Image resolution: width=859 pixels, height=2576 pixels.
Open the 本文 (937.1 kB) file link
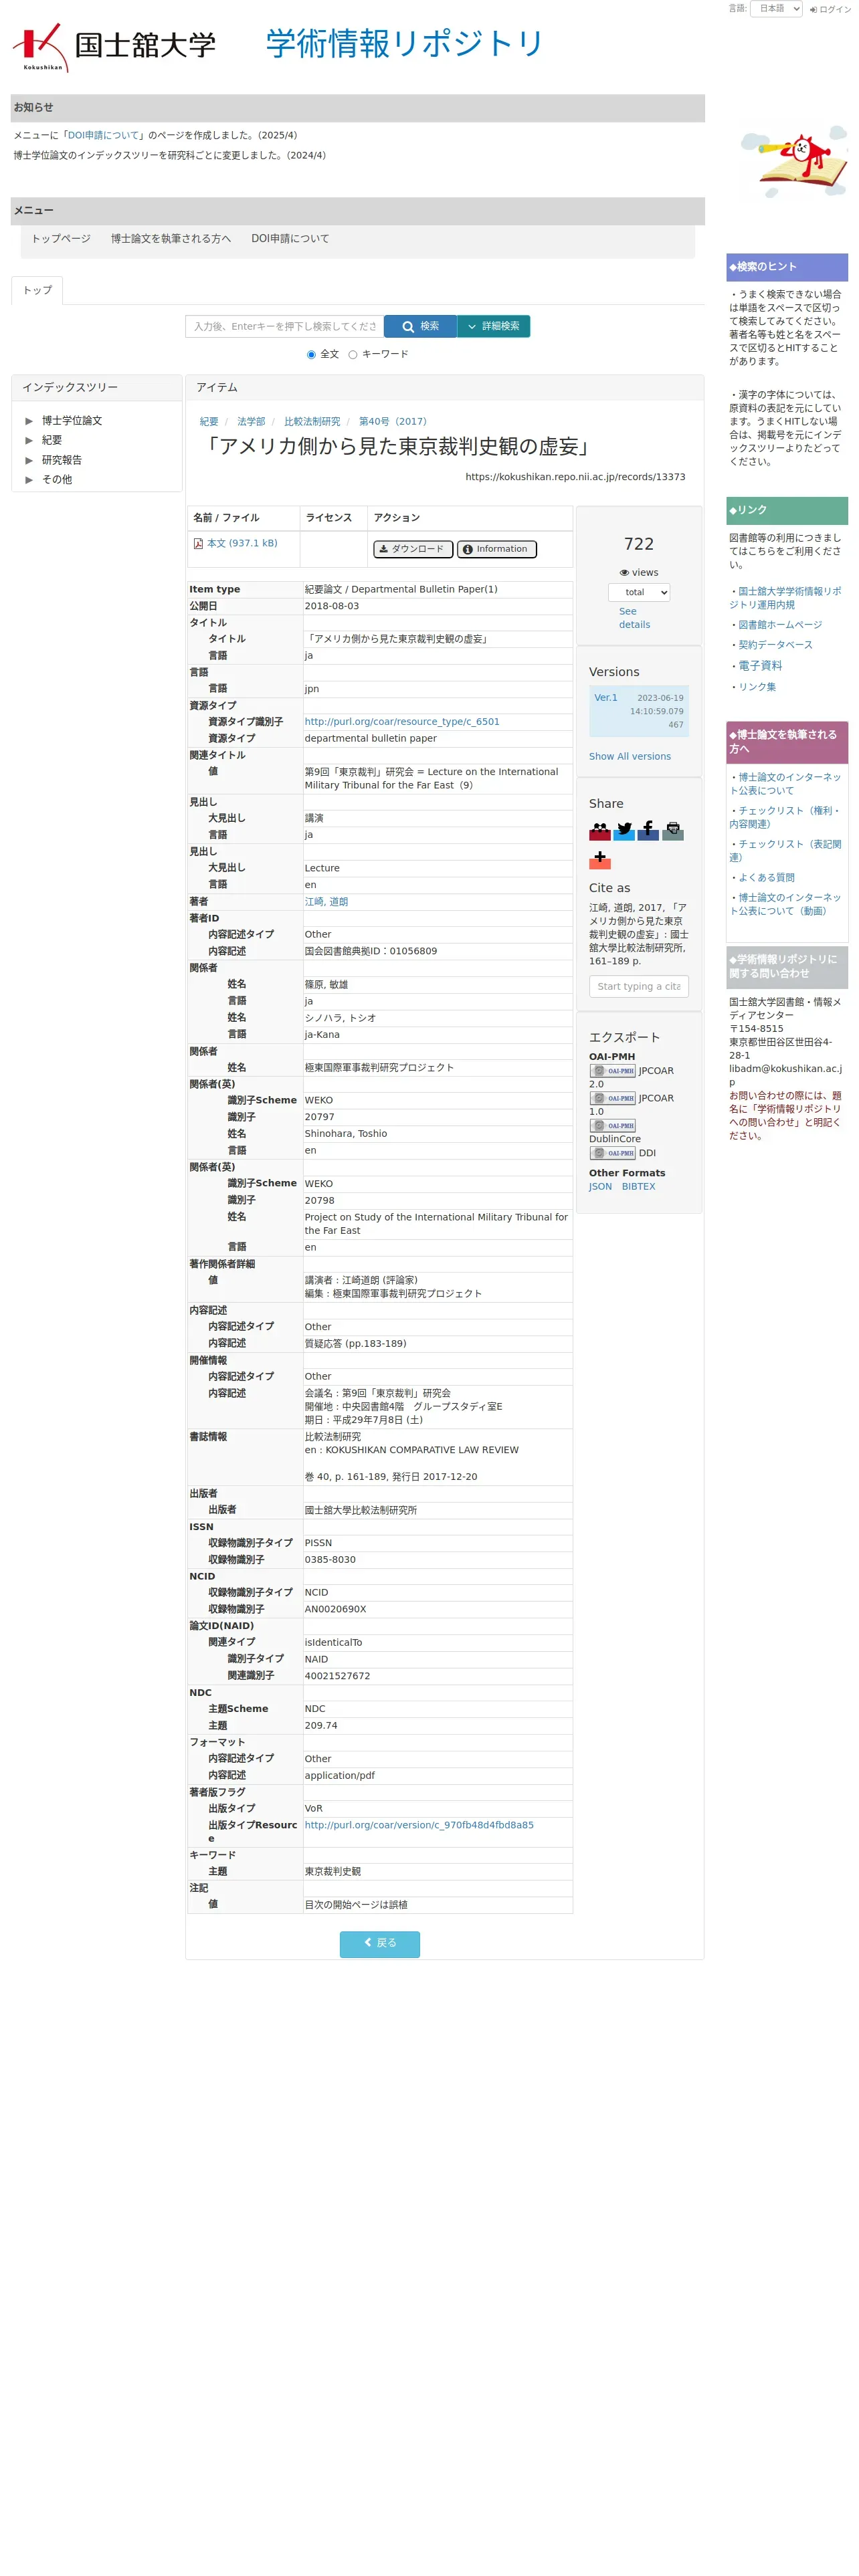(x=242, y=544)
